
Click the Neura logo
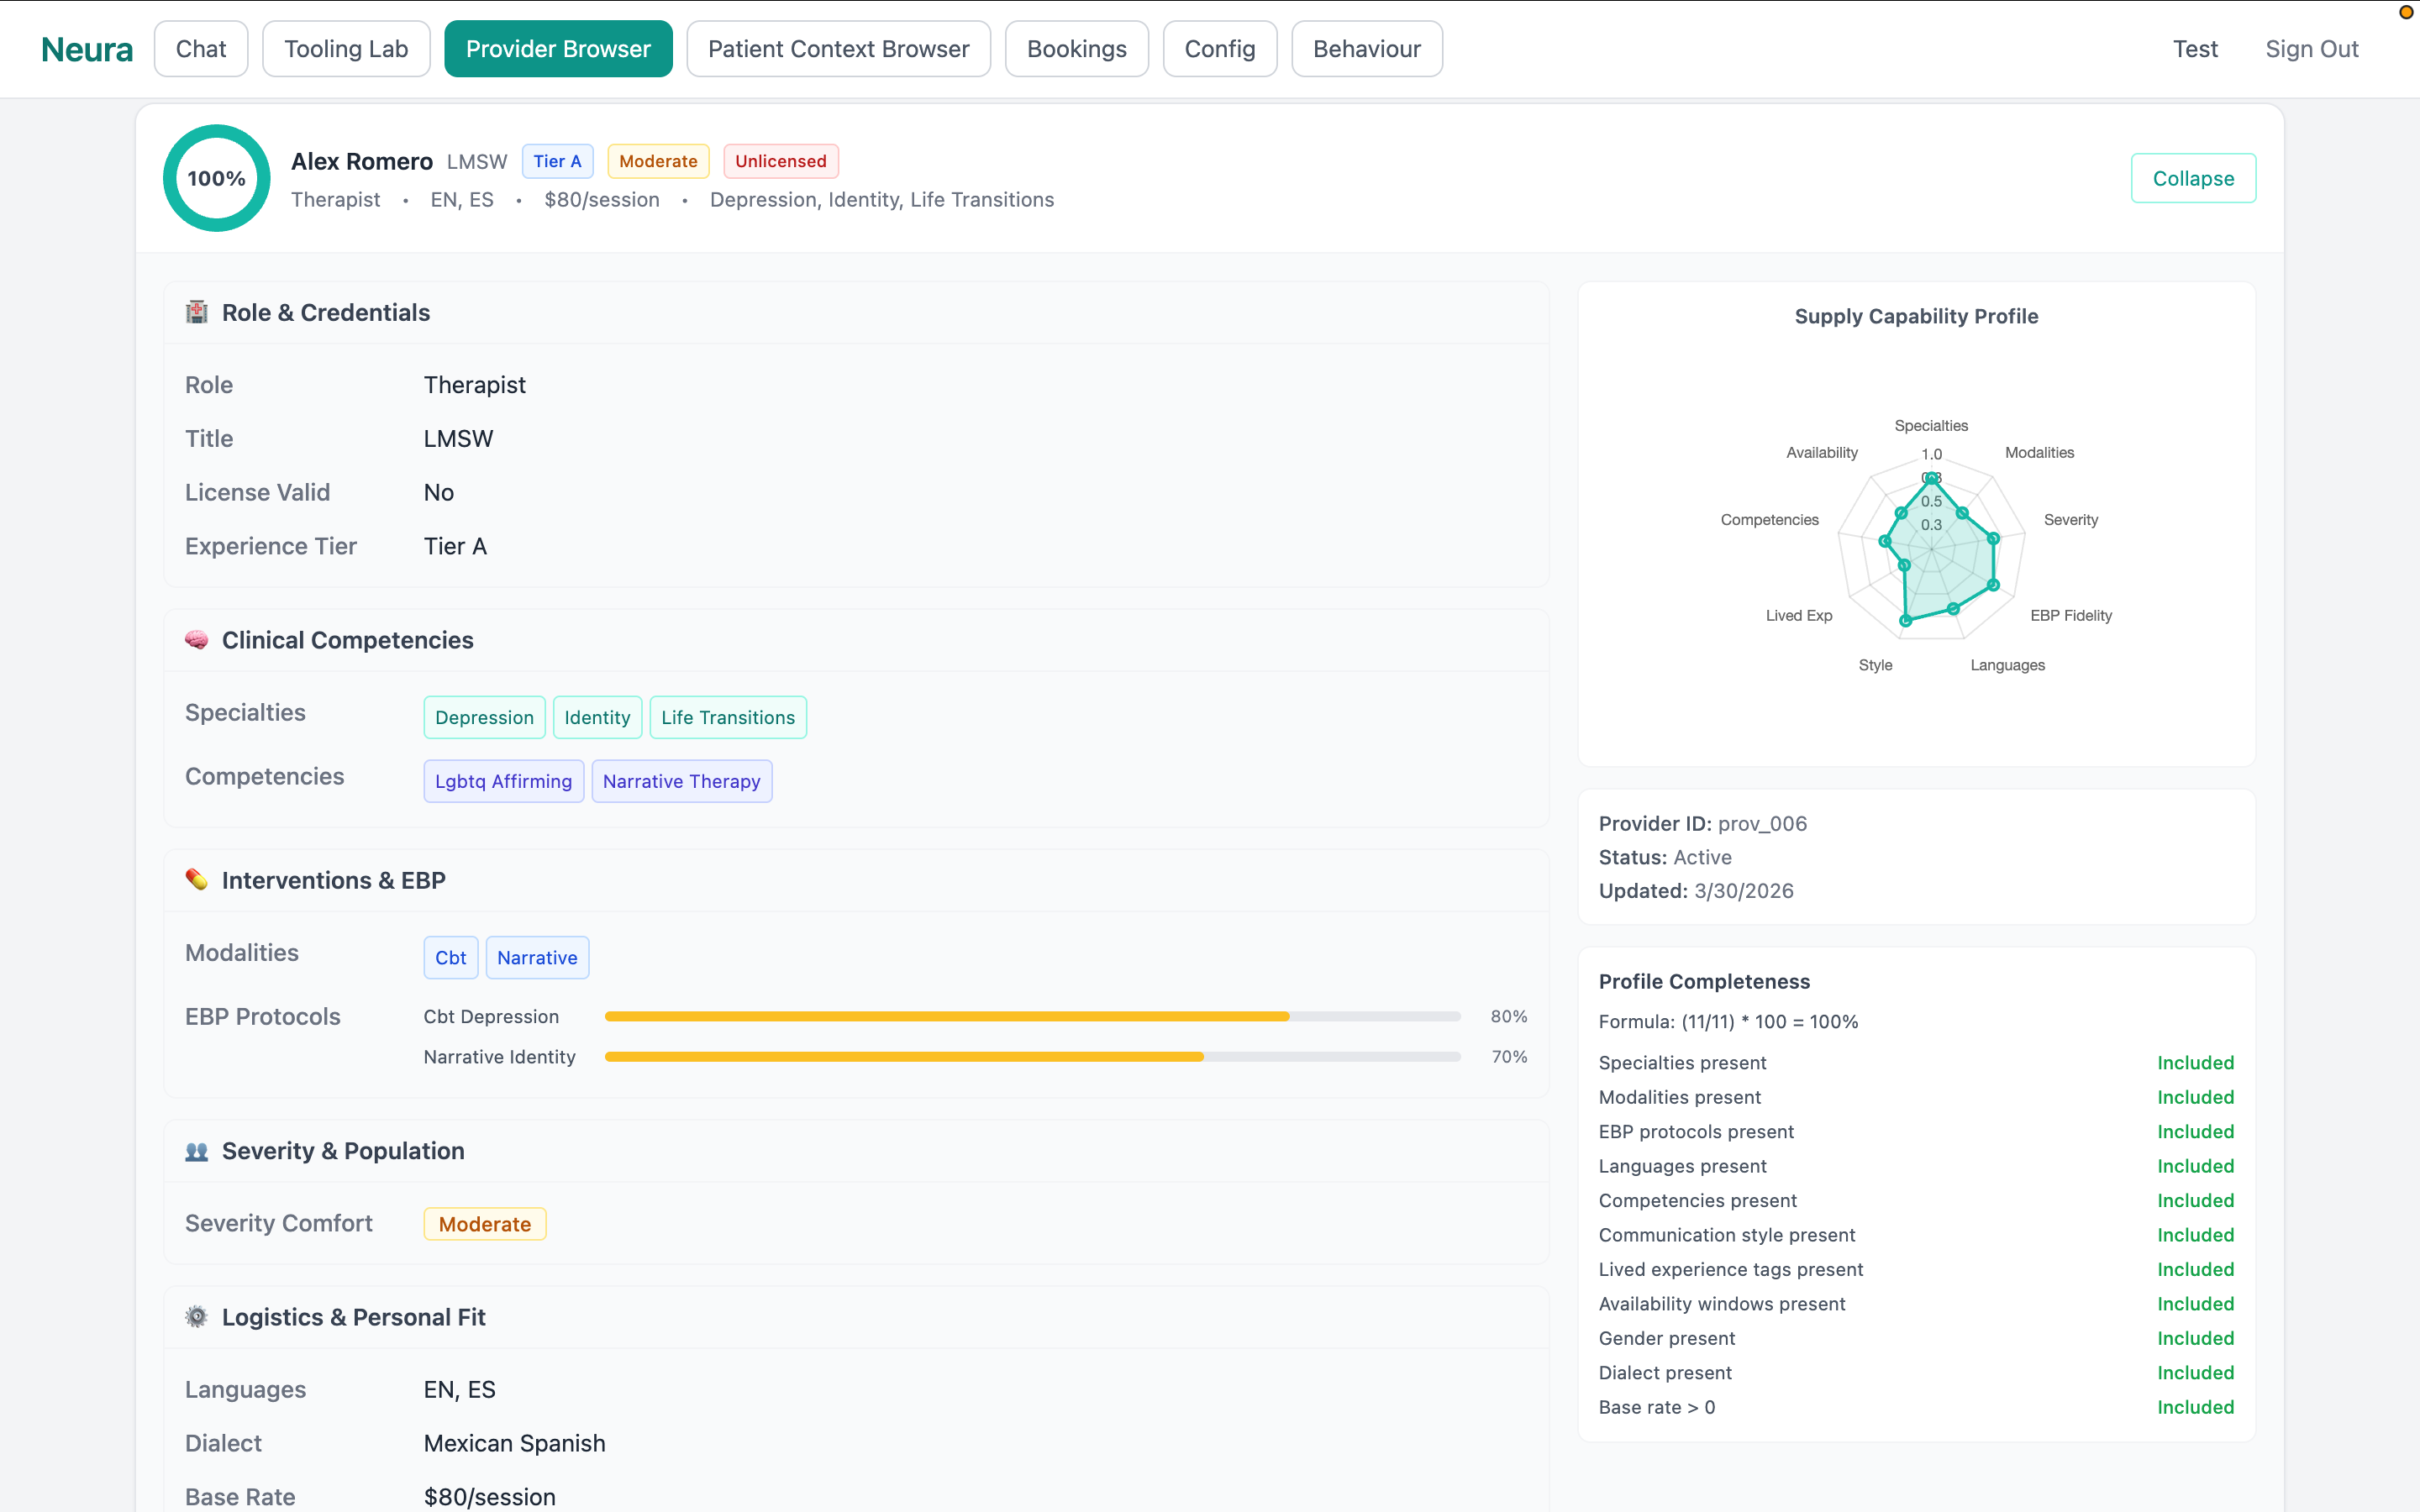[87, 48]
